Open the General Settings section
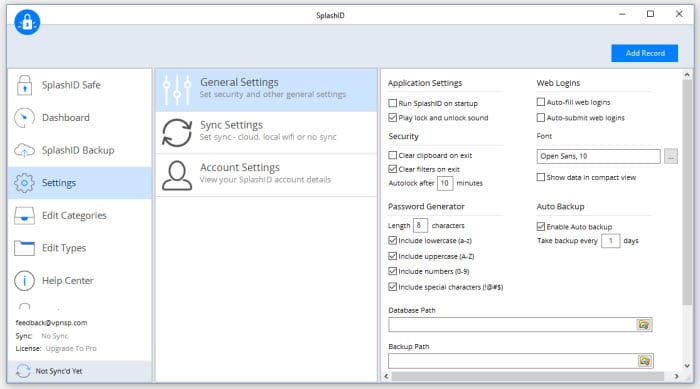This screenshot has height=389, width=700. point(266,90)
